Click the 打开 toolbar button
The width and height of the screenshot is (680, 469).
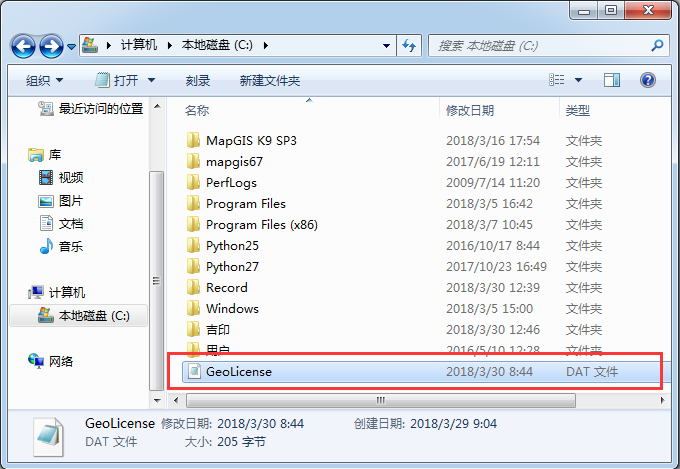pos(125,80)
